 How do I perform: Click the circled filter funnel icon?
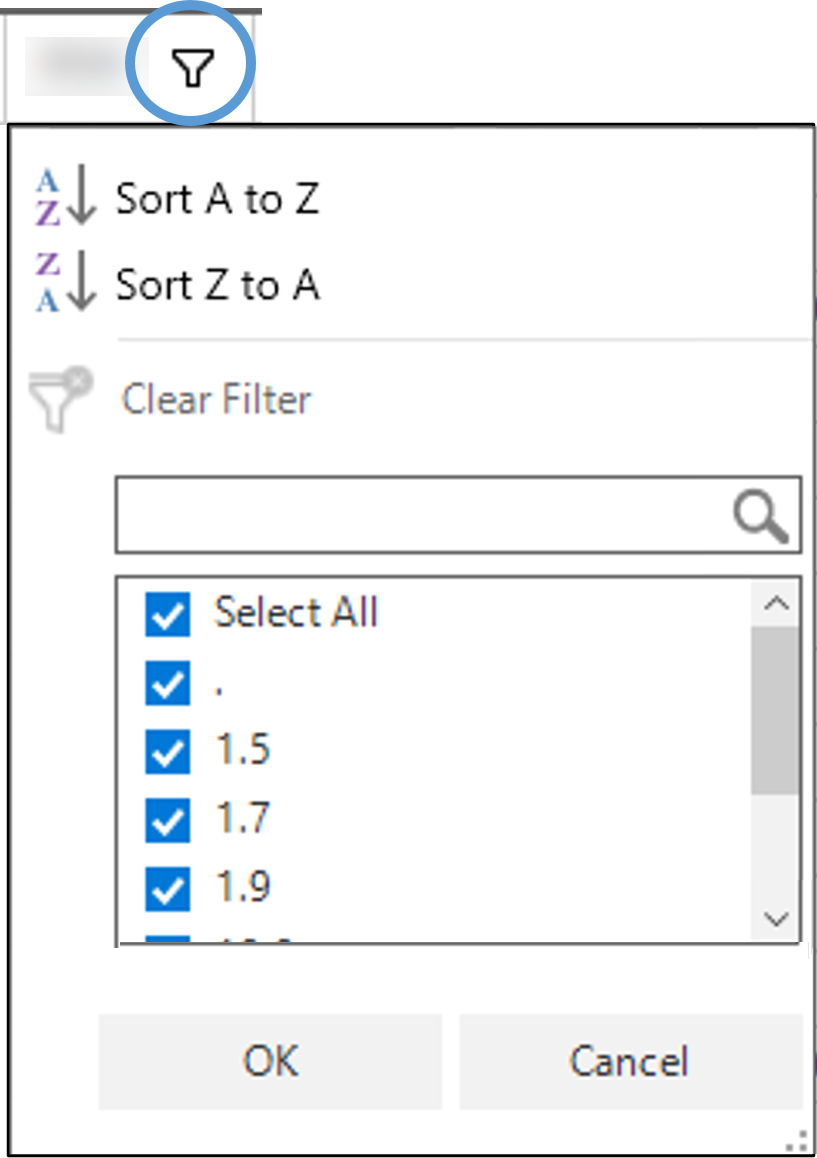pos(194,64)
